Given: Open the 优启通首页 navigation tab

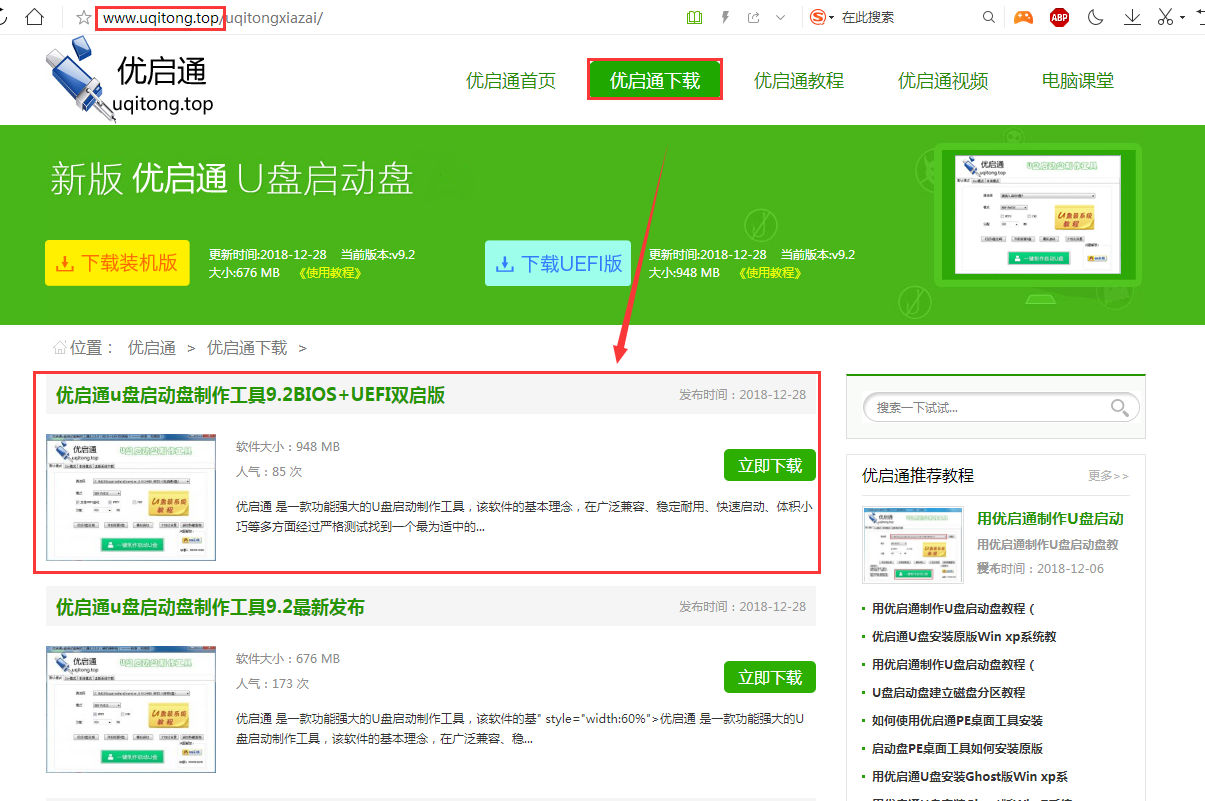Looking at the screenshot, I should pos(511,81).
